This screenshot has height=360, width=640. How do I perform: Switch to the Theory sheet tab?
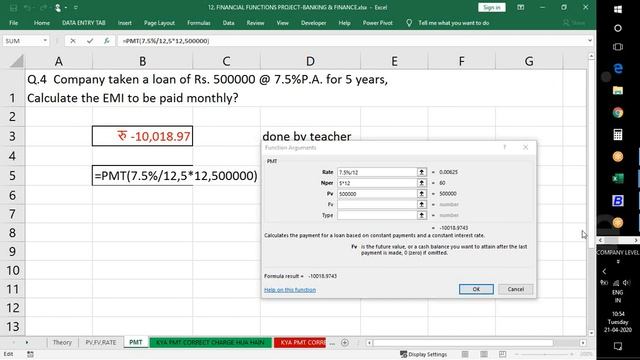coord(62,342)
